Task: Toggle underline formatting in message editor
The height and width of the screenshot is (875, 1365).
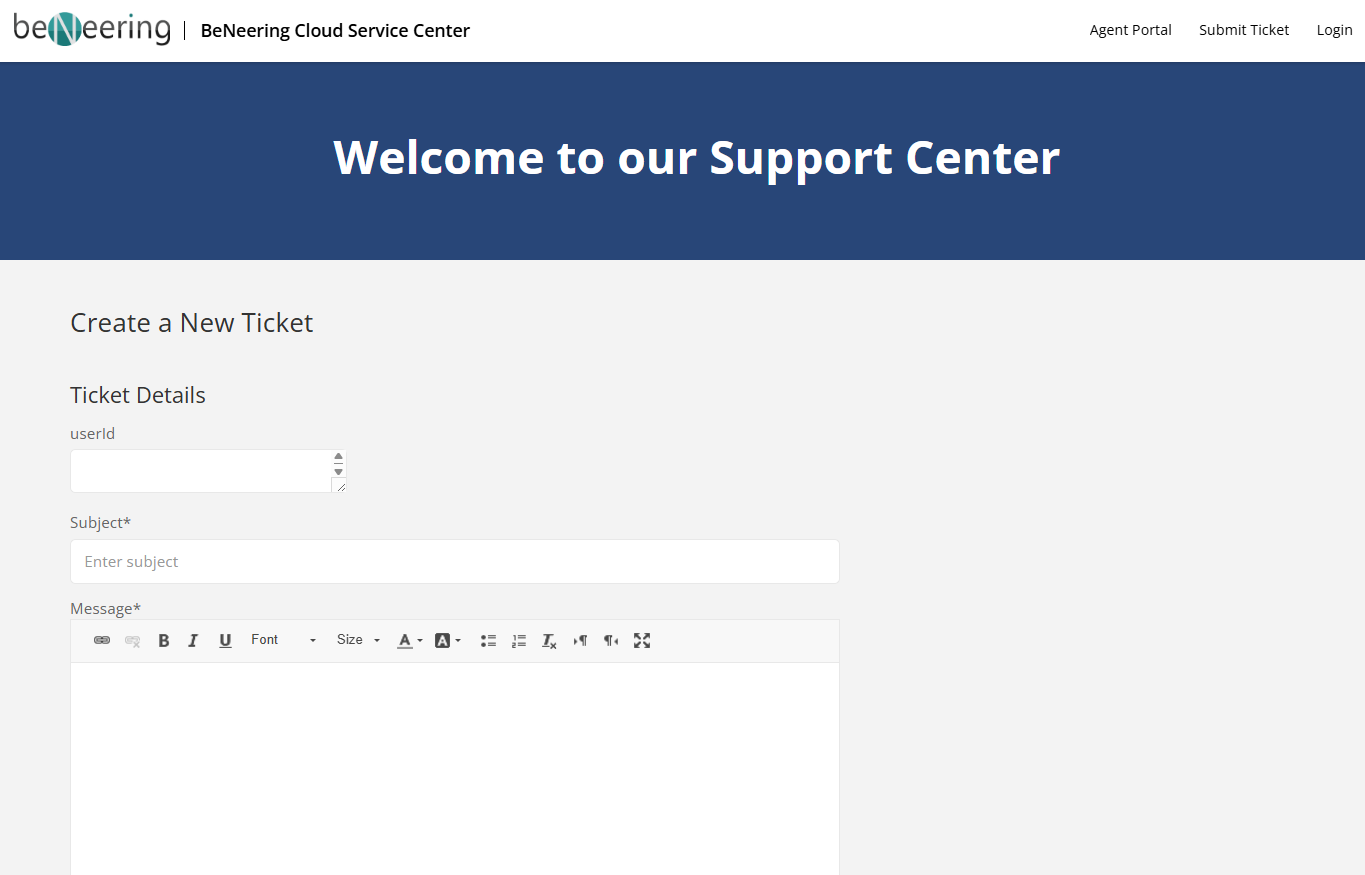Action: [225, 641]
